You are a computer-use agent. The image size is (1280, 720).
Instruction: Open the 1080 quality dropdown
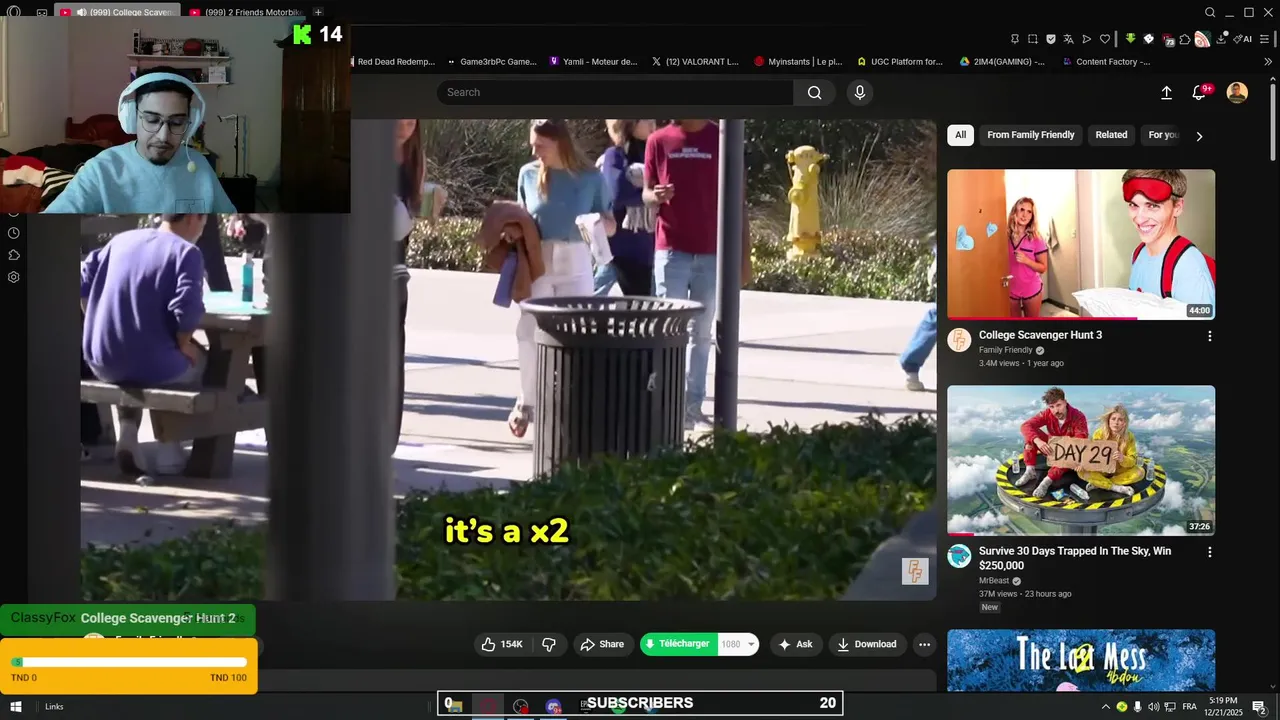tap(738, 644)
